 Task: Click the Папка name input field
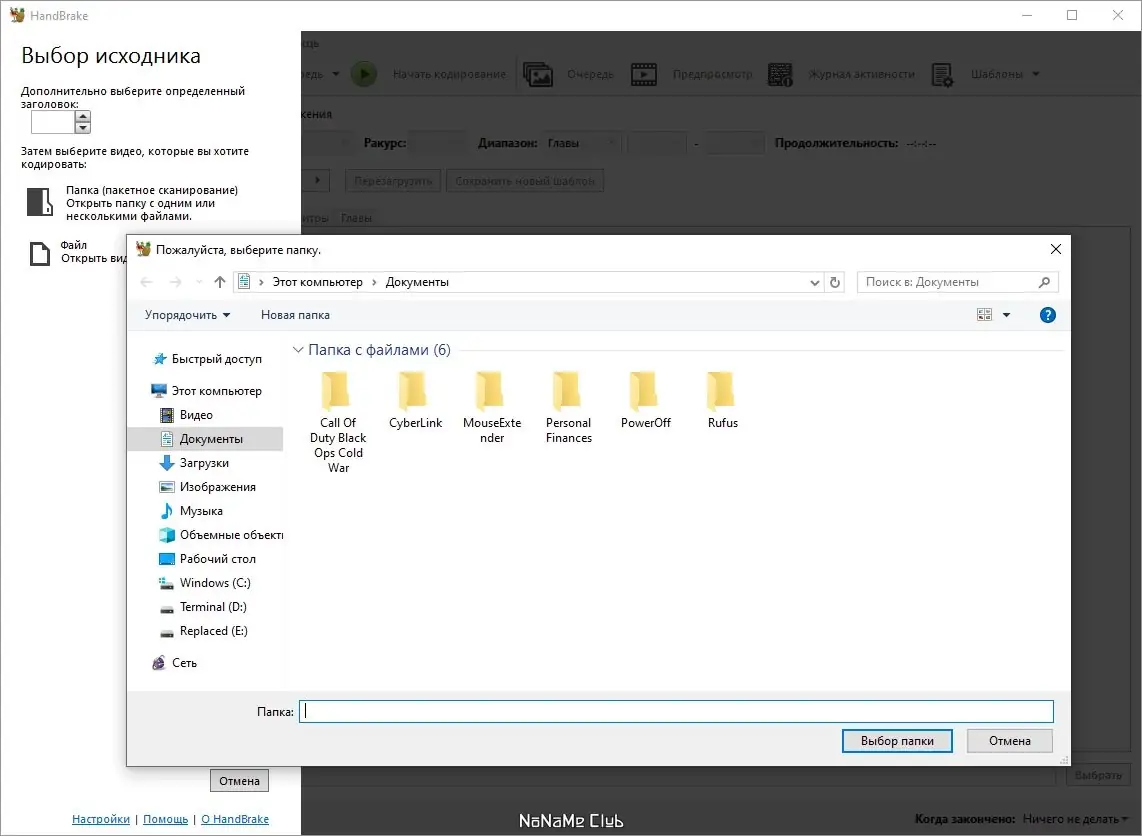pos(676,711)
